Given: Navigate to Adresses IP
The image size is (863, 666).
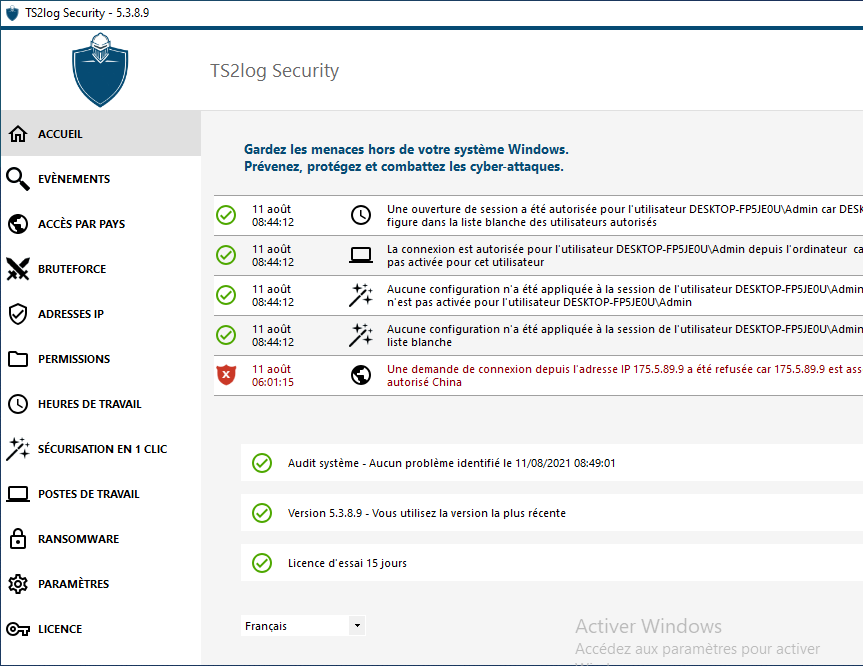Looking at the screenshot, I should 101,314.
